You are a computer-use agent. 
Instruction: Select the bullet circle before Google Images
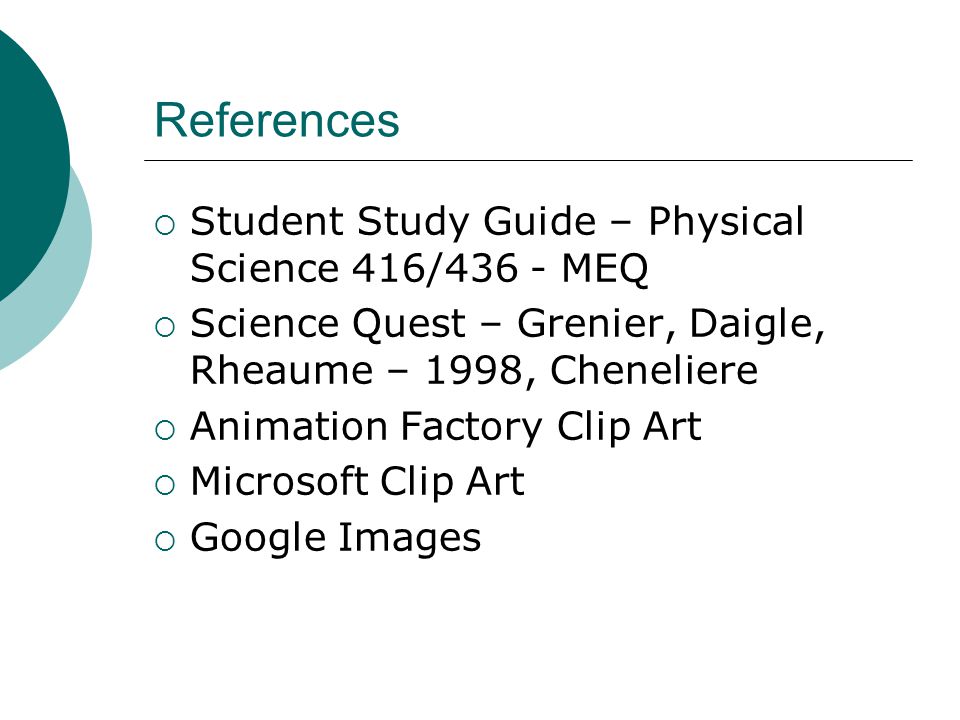coord(165,541)
